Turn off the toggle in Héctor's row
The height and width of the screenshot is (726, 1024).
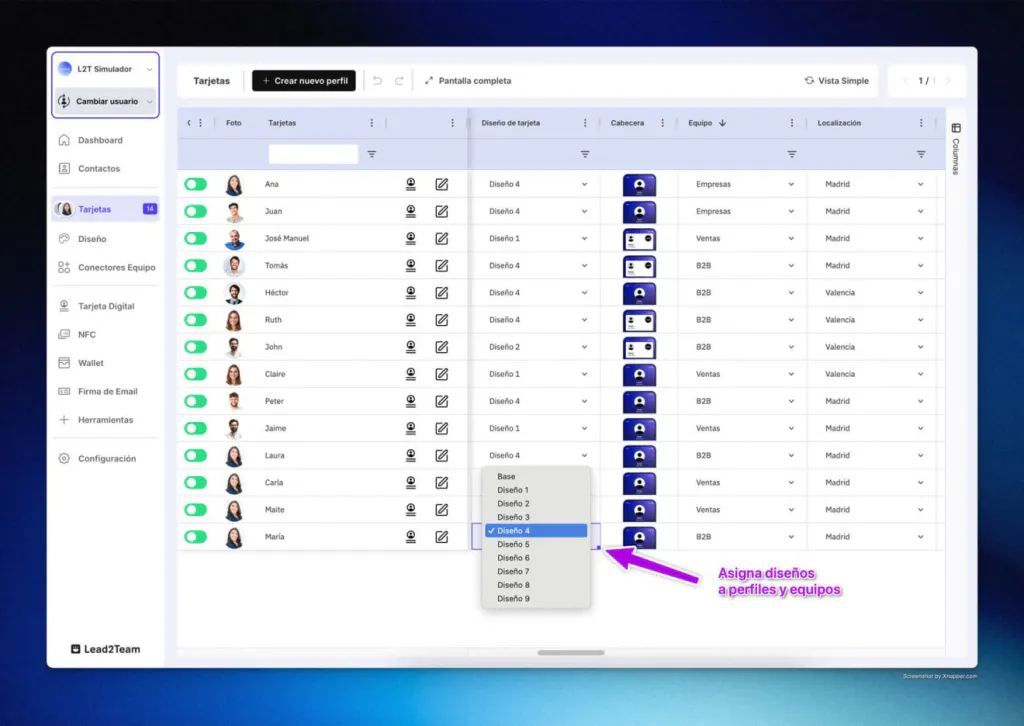tap(195, 293)
